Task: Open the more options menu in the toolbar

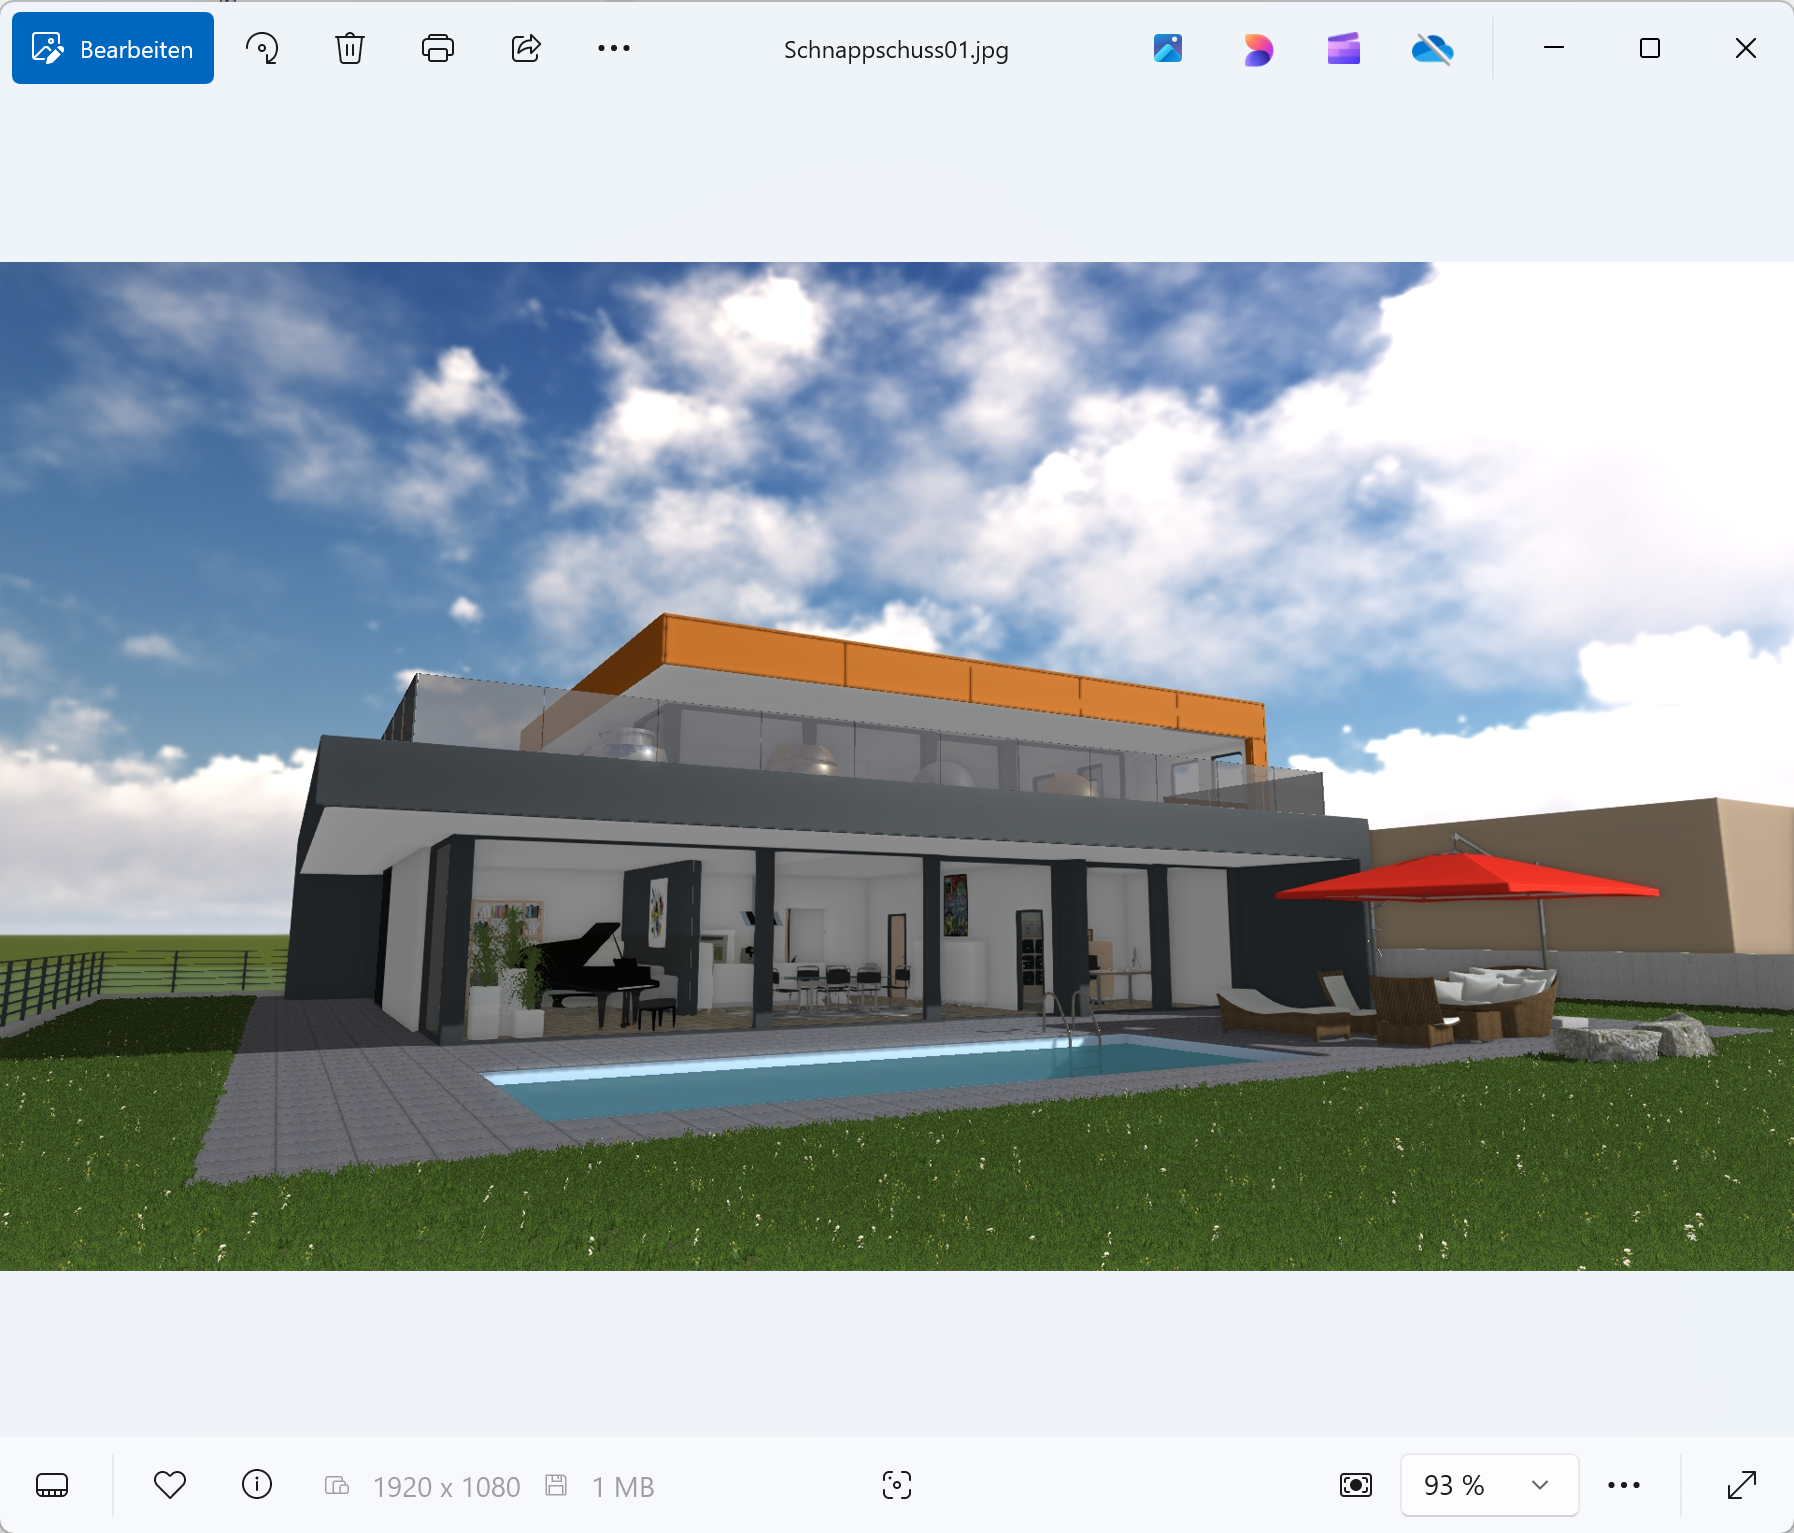Action: [613, 47]
